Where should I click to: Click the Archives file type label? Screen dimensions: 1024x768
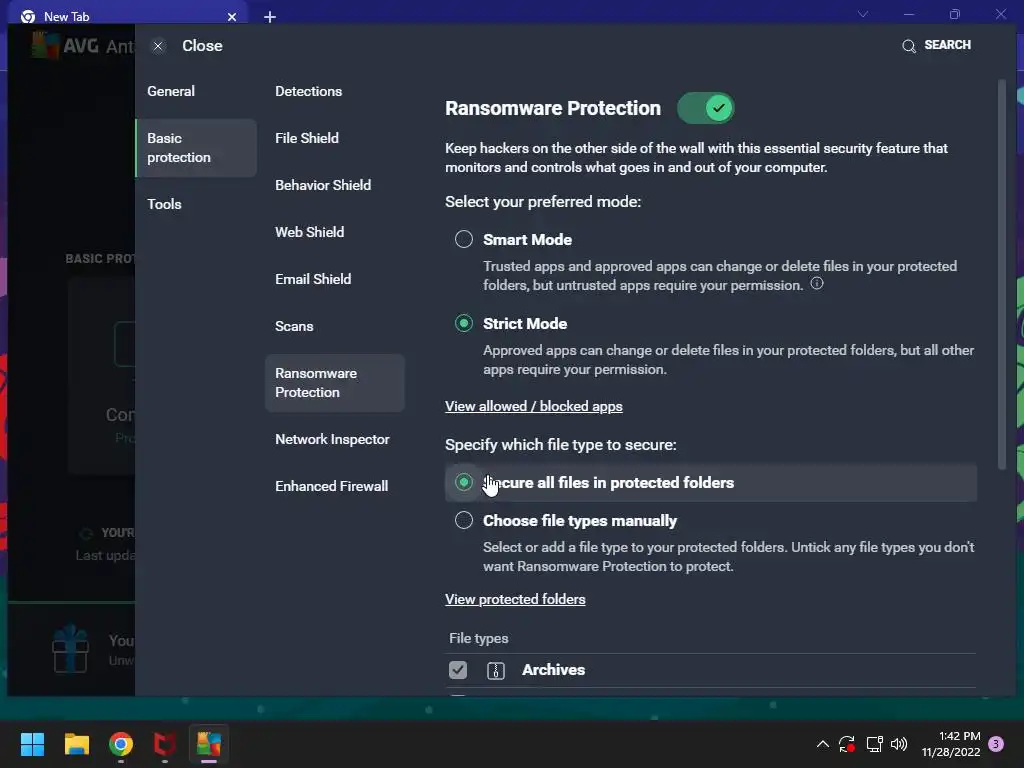[x=553, y=670]
